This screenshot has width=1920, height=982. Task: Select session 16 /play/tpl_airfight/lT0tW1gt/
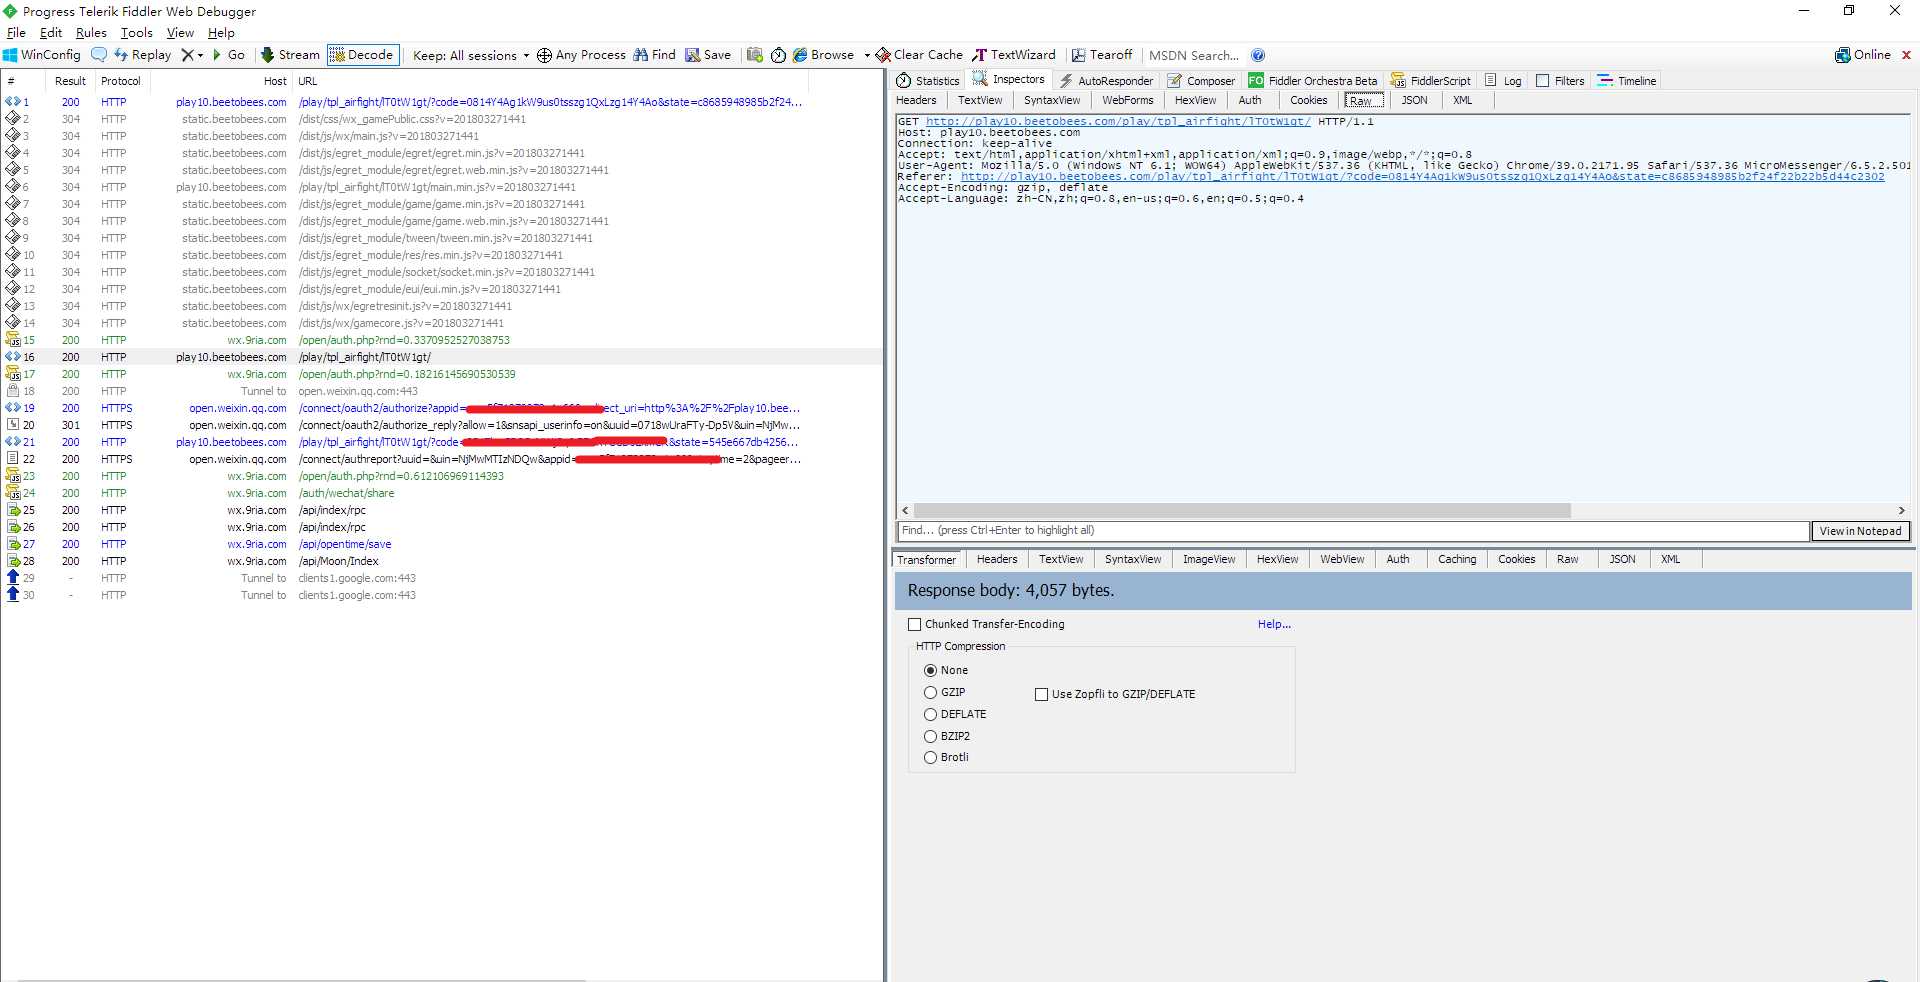(441, 357)
